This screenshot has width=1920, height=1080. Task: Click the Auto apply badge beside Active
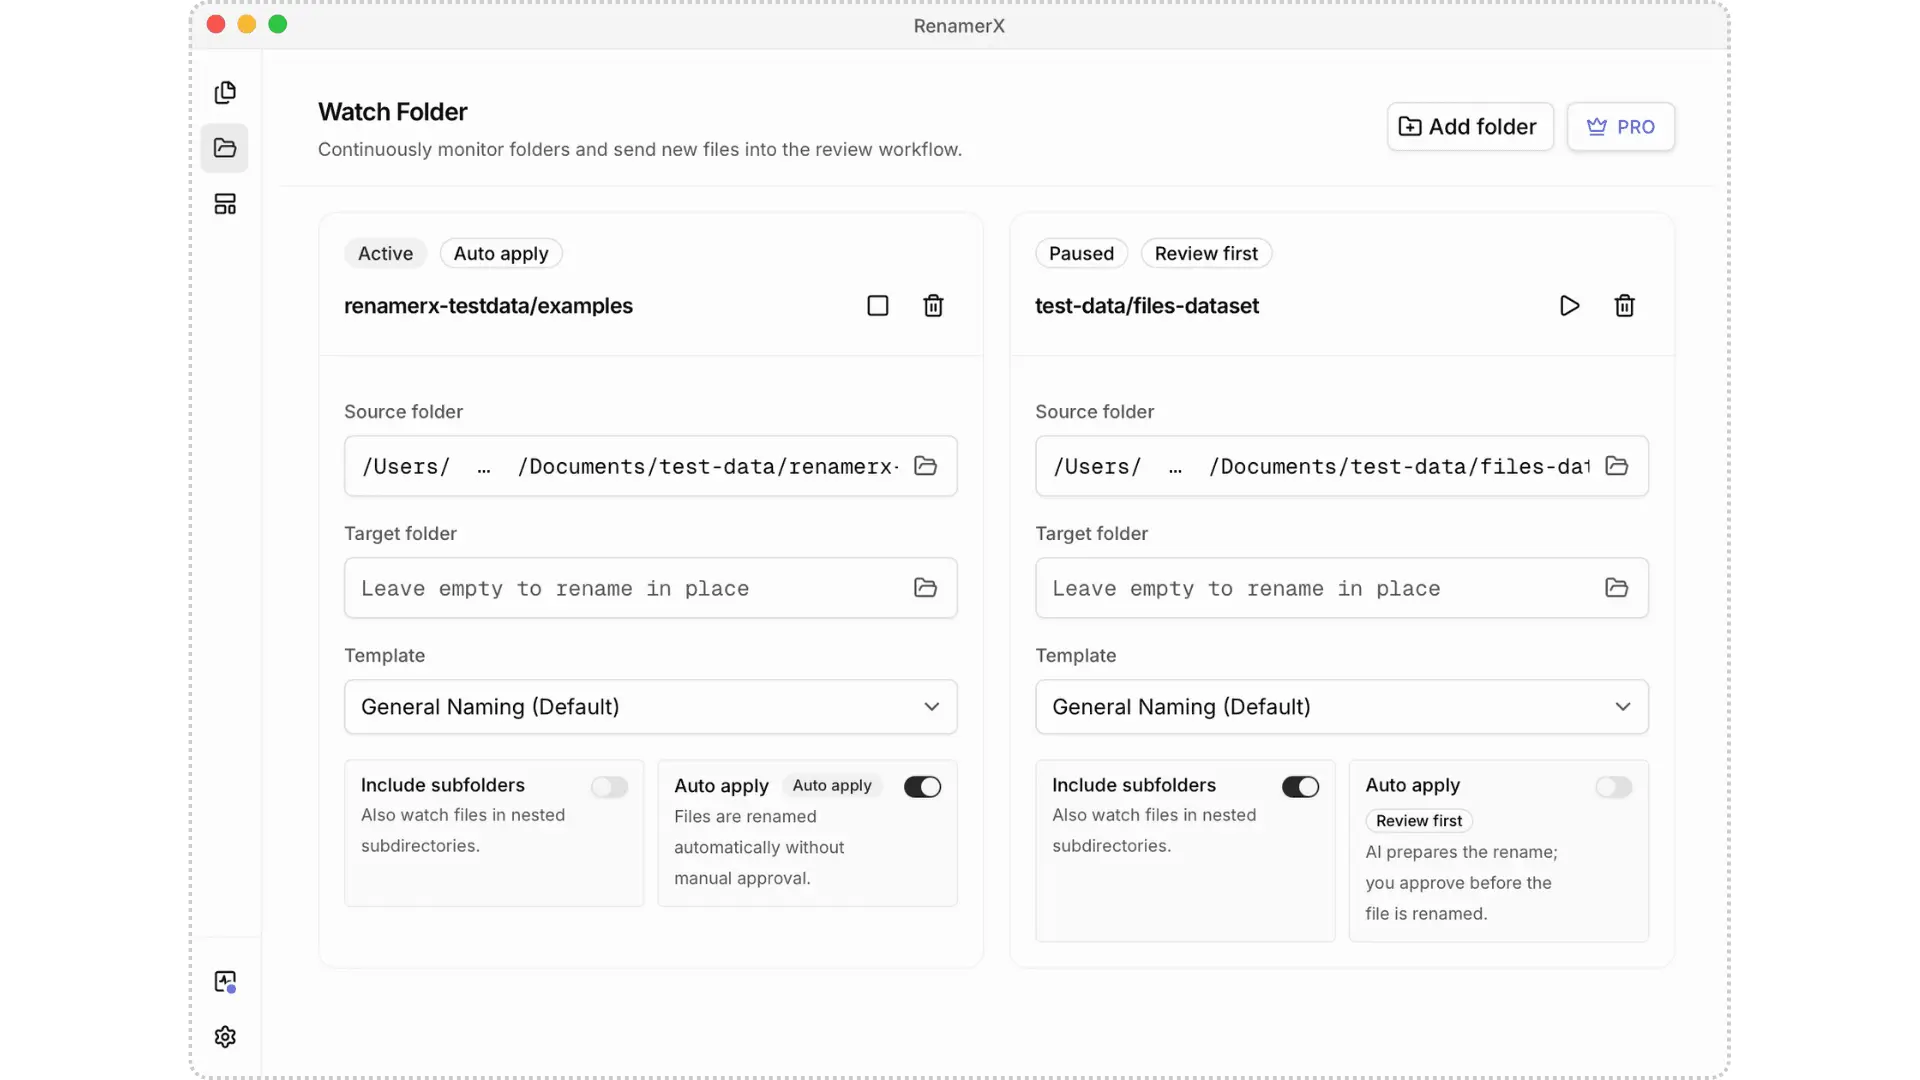[501, 254]
